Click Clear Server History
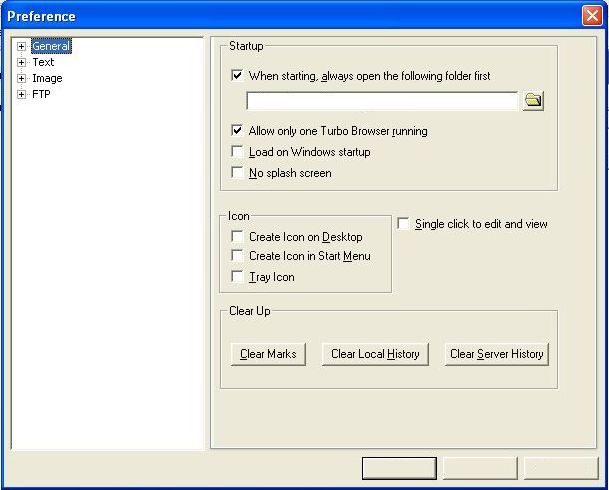609x490 pixels. [x=497, y=354]
